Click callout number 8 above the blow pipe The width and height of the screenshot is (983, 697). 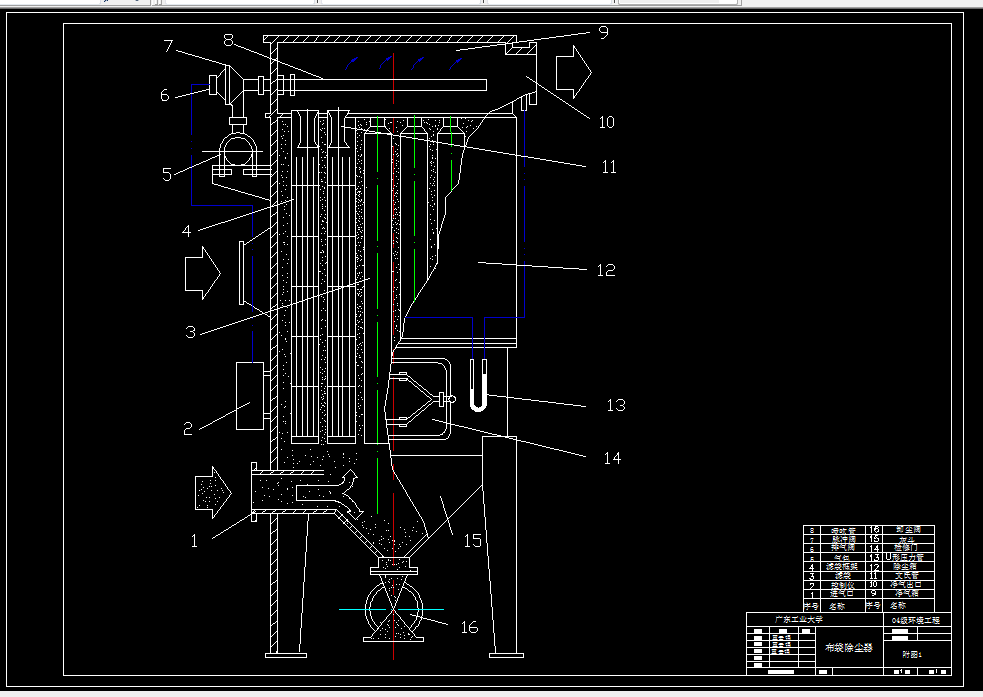coord(228,40)
